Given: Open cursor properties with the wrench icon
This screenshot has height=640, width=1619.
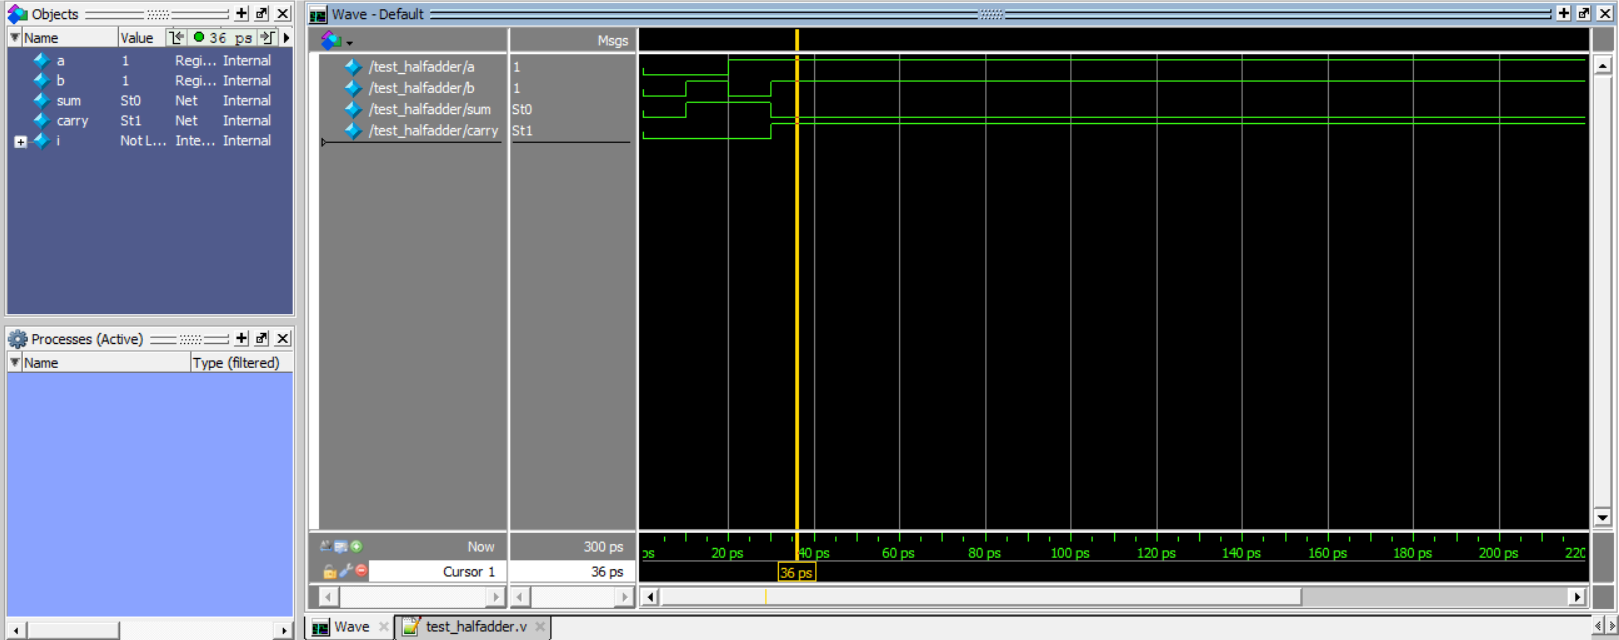Looking at the screenshot, I should tap(345, 572).
